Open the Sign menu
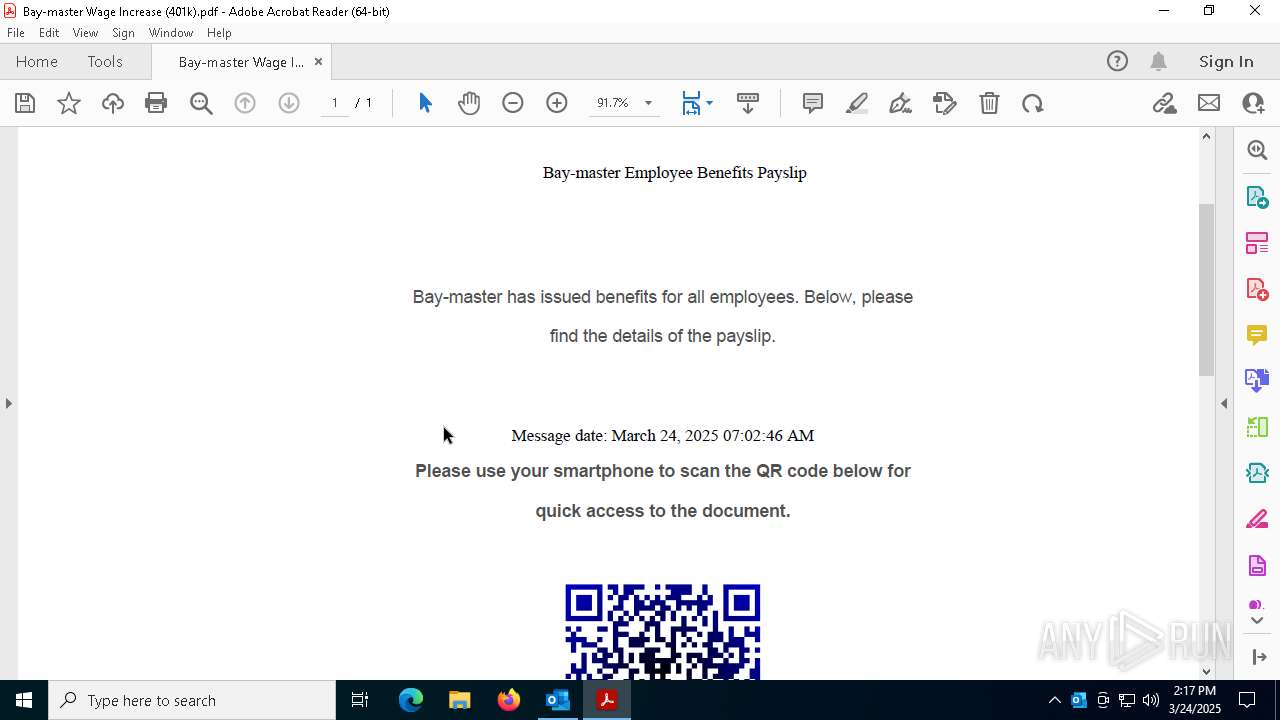Viewport: 1280px width, 720px height. click(123, 32)
